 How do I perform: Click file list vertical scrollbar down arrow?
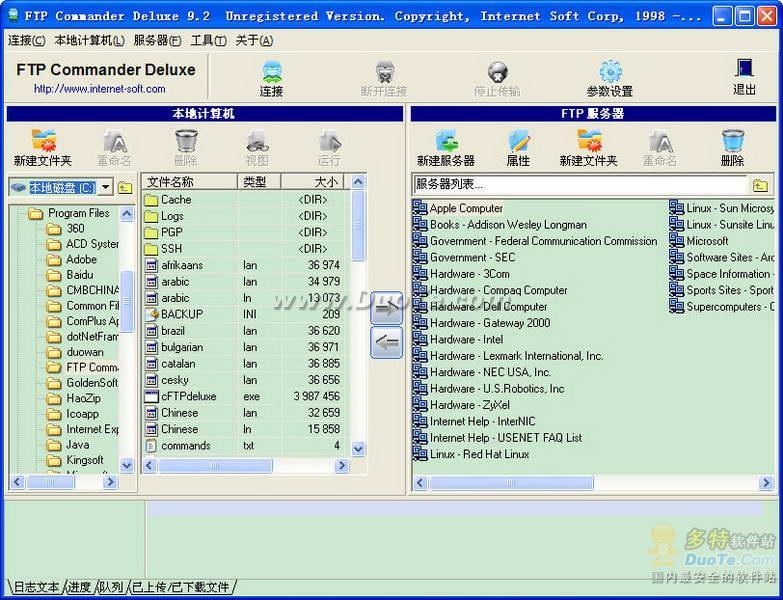(x=358, y=449)
